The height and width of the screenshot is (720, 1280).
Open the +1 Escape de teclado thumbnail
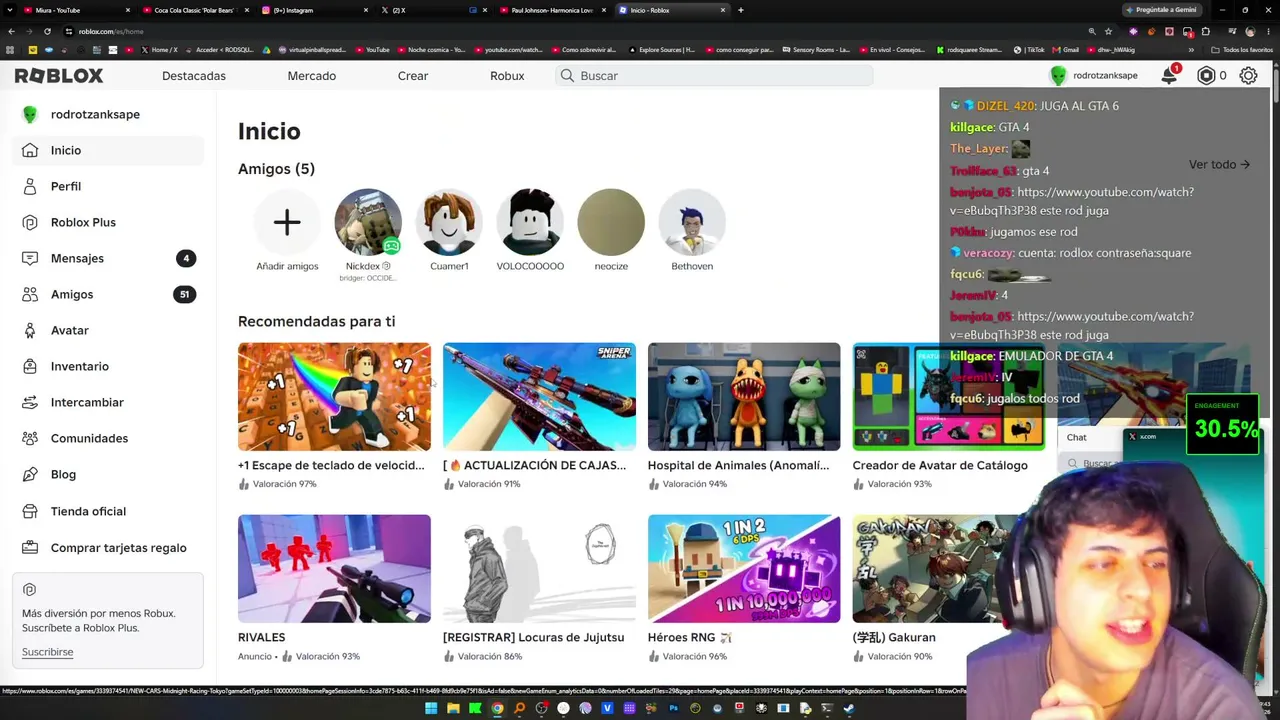pyautogui.click(x=334, y=397)
